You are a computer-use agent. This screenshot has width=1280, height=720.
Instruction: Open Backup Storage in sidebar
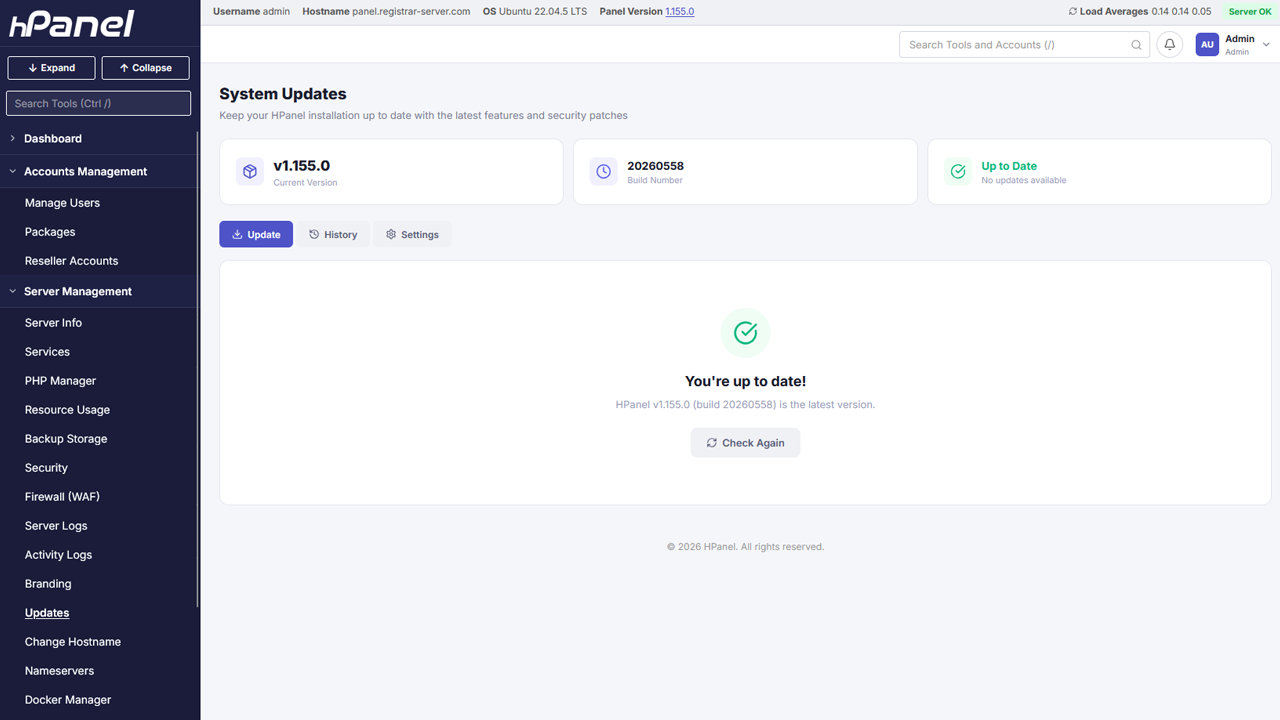coord(66,439)
